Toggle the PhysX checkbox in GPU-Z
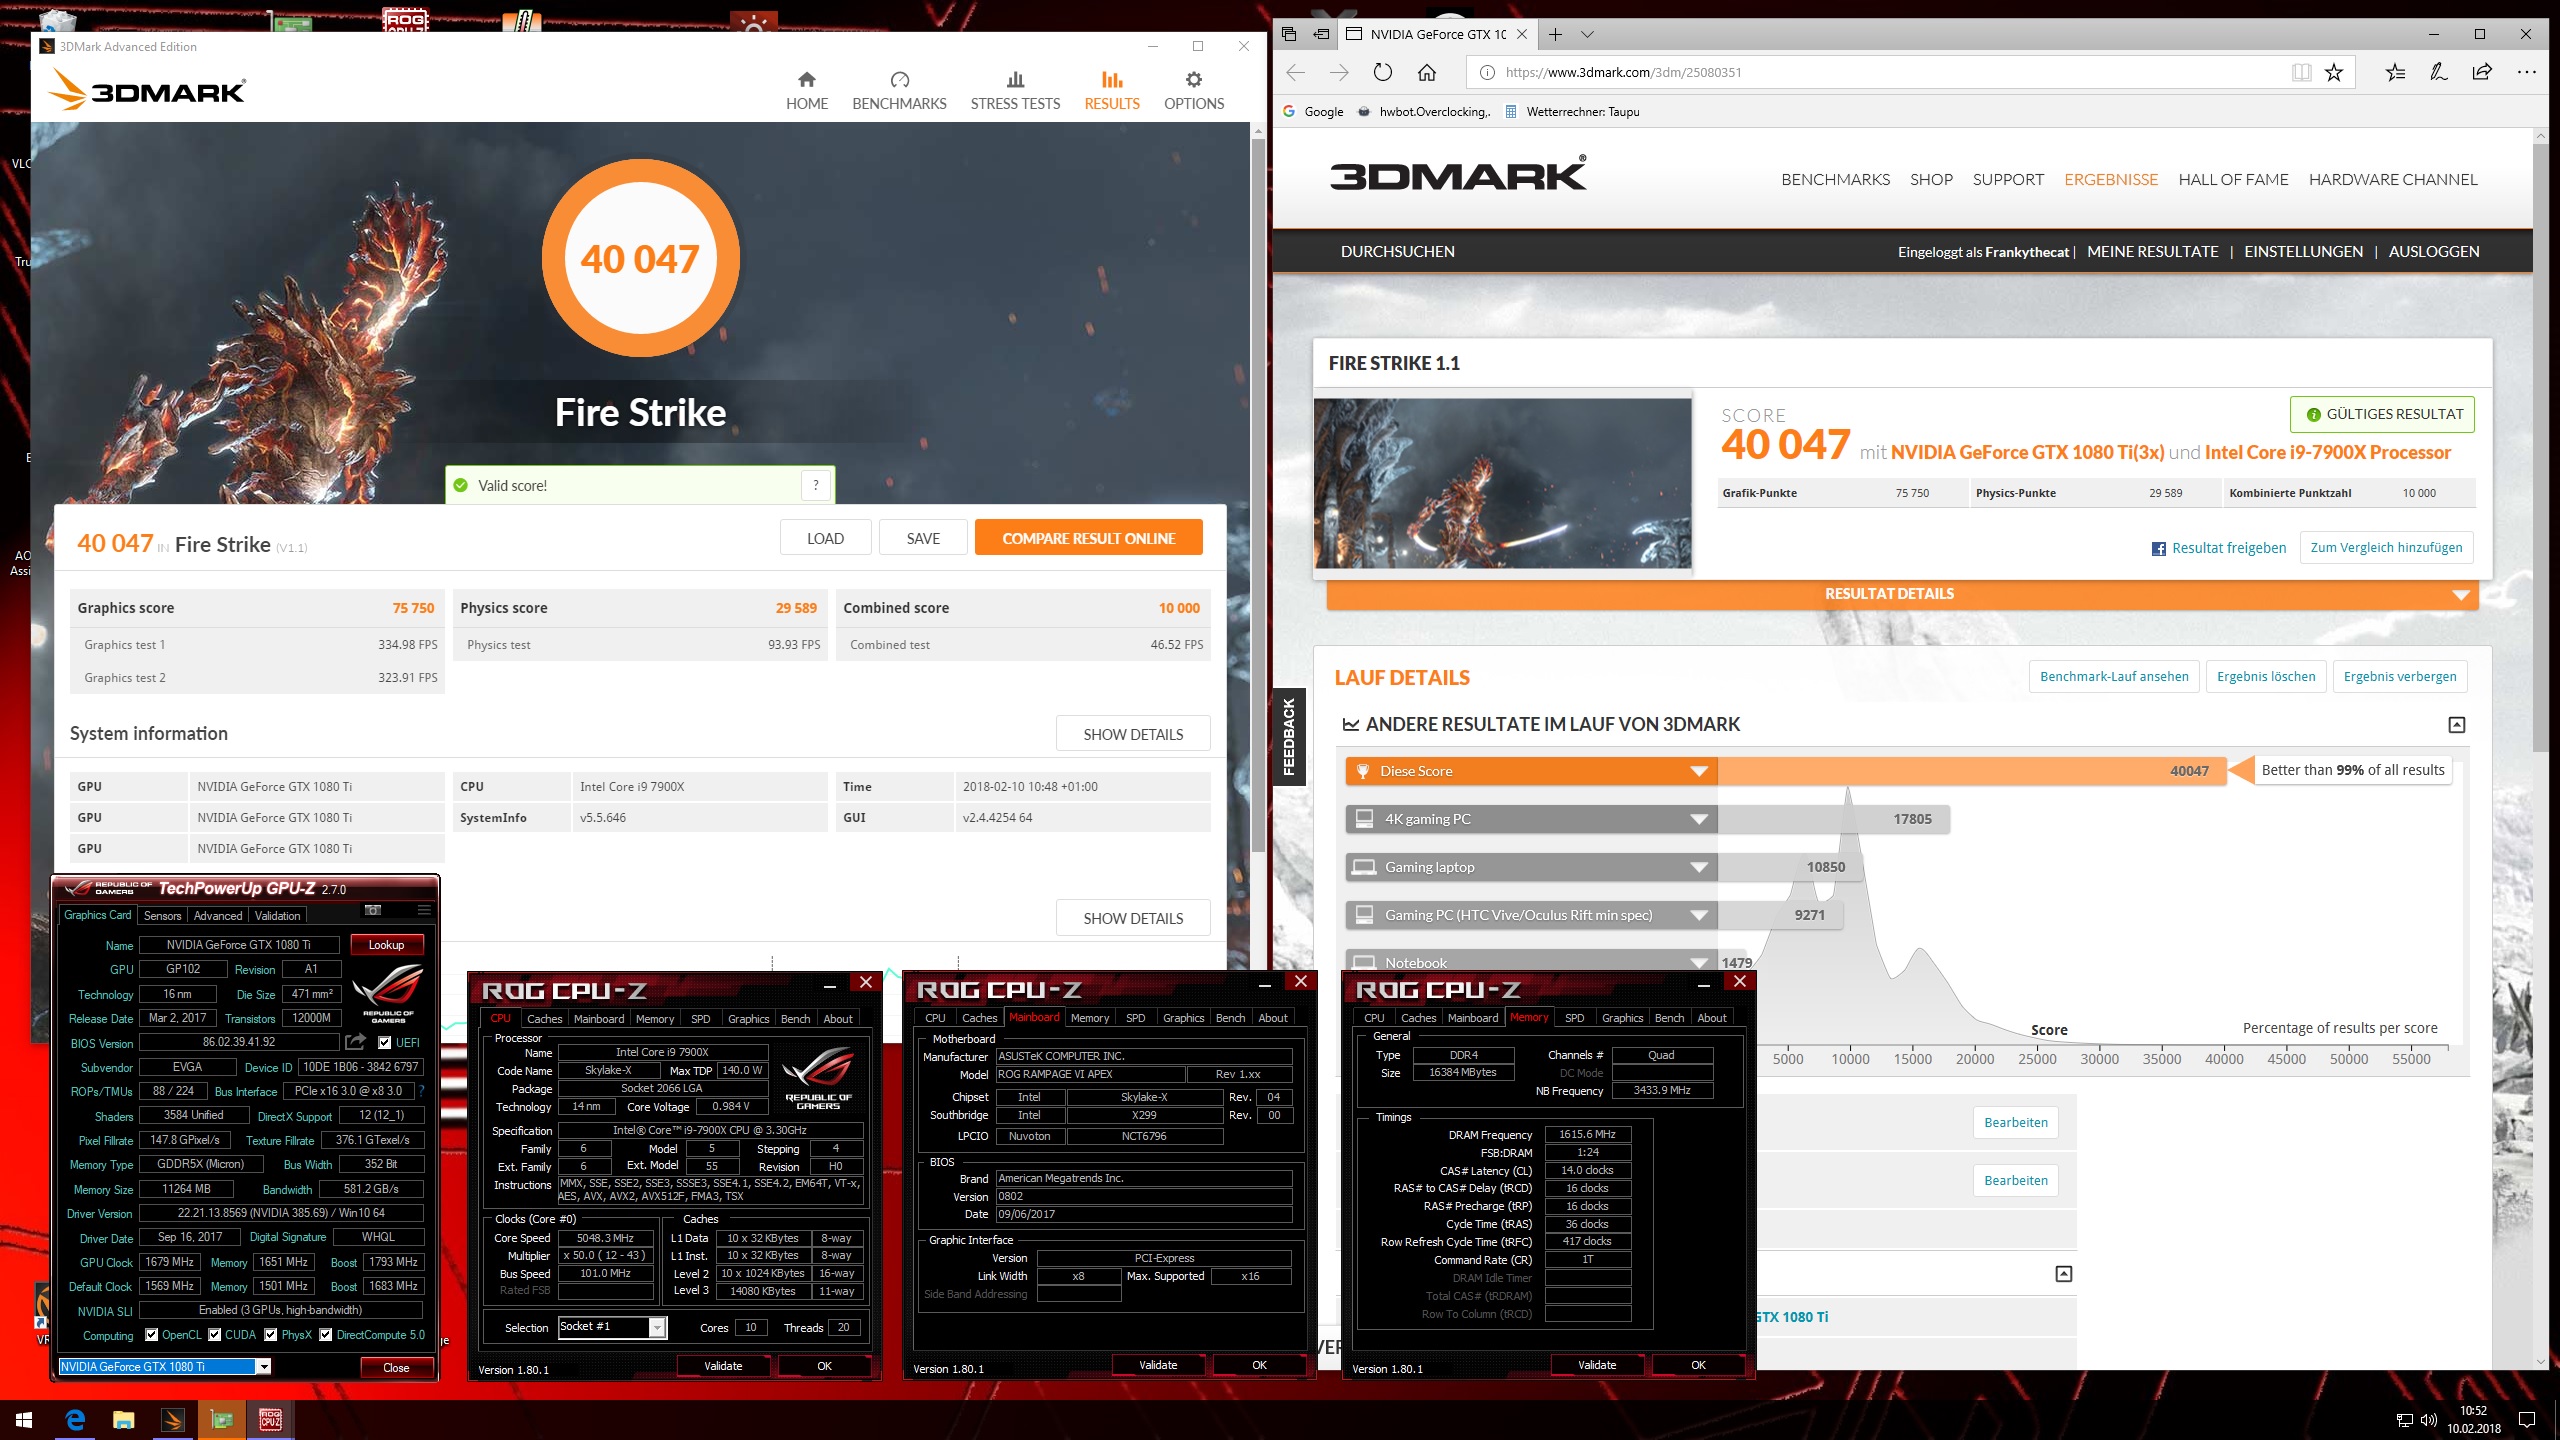2560x1440 pixels. pos(271,1334)
